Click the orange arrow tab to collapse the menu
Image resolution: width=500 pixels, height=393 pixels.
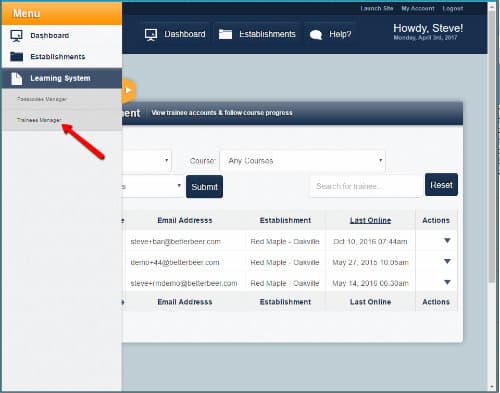tap(129, 90)
